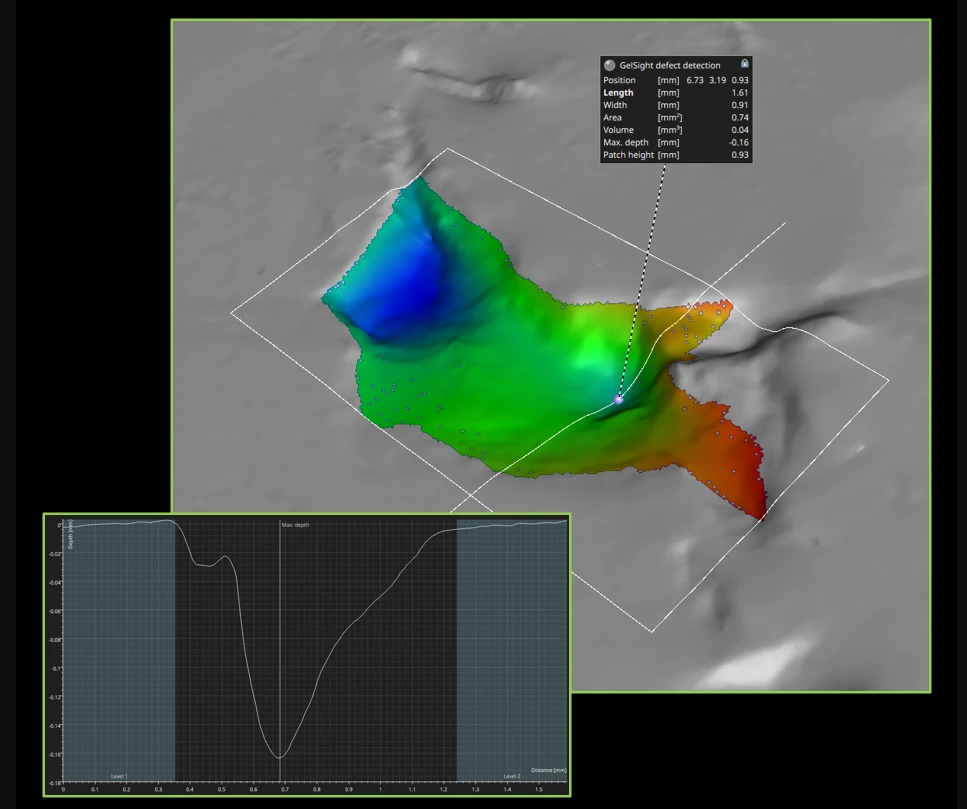Click the Position Y value 3.19
The height and width of the screenshot is (809, 967).
tap(717, 80)
